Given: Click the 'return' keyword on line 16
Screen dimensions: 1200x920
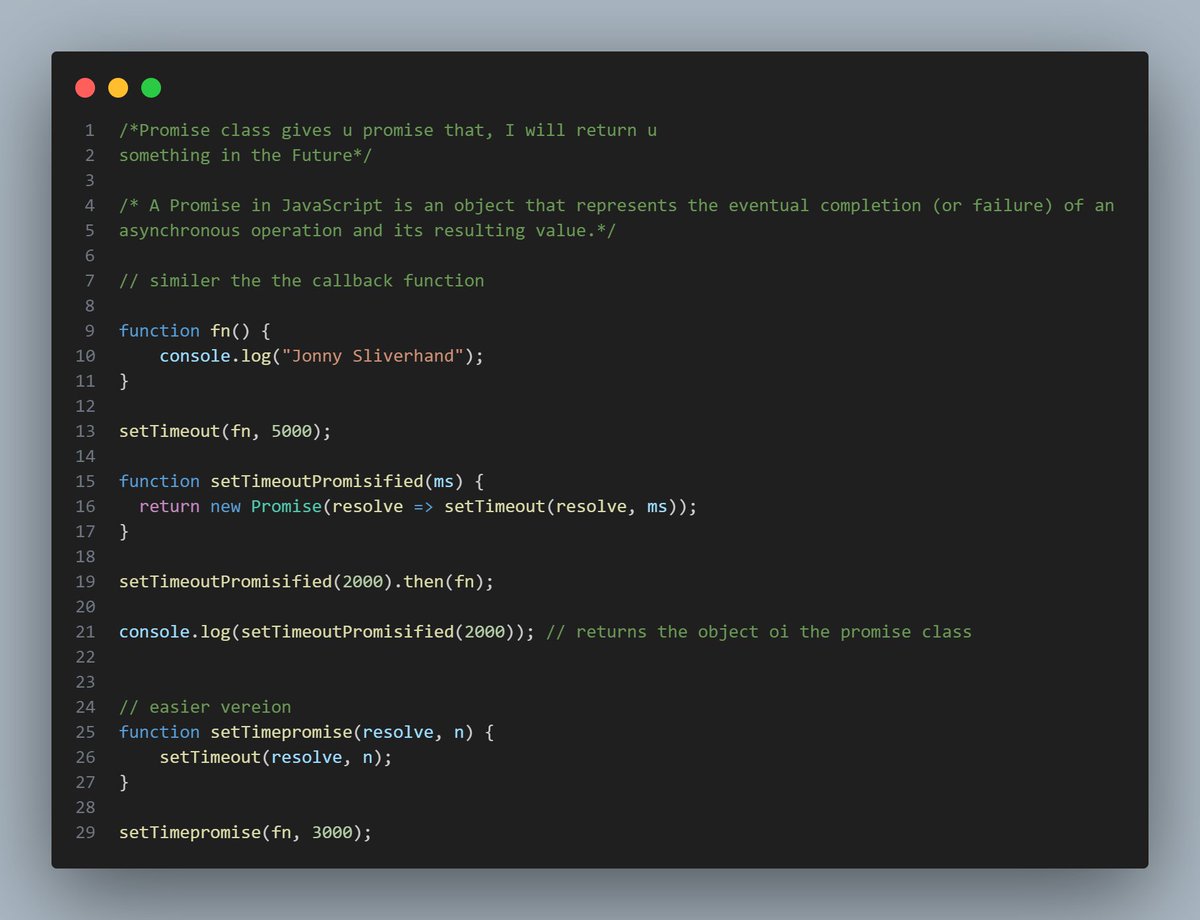Looking at the screenshot, I should pos(169,506).
